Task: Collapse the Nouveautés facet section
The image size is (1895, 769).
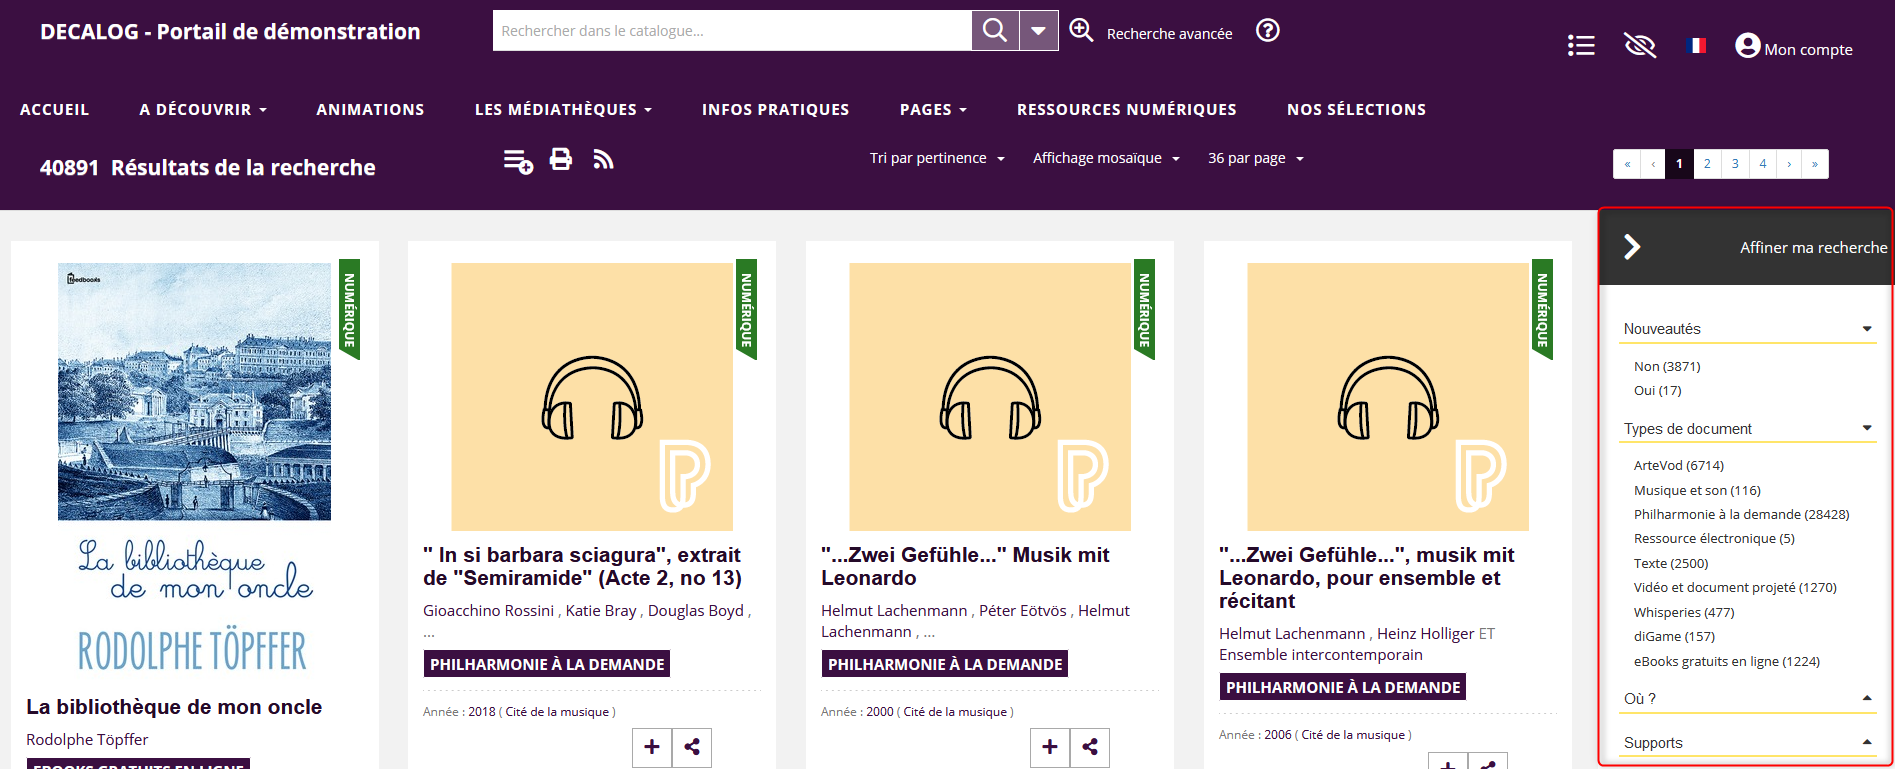Action: 1866,329
